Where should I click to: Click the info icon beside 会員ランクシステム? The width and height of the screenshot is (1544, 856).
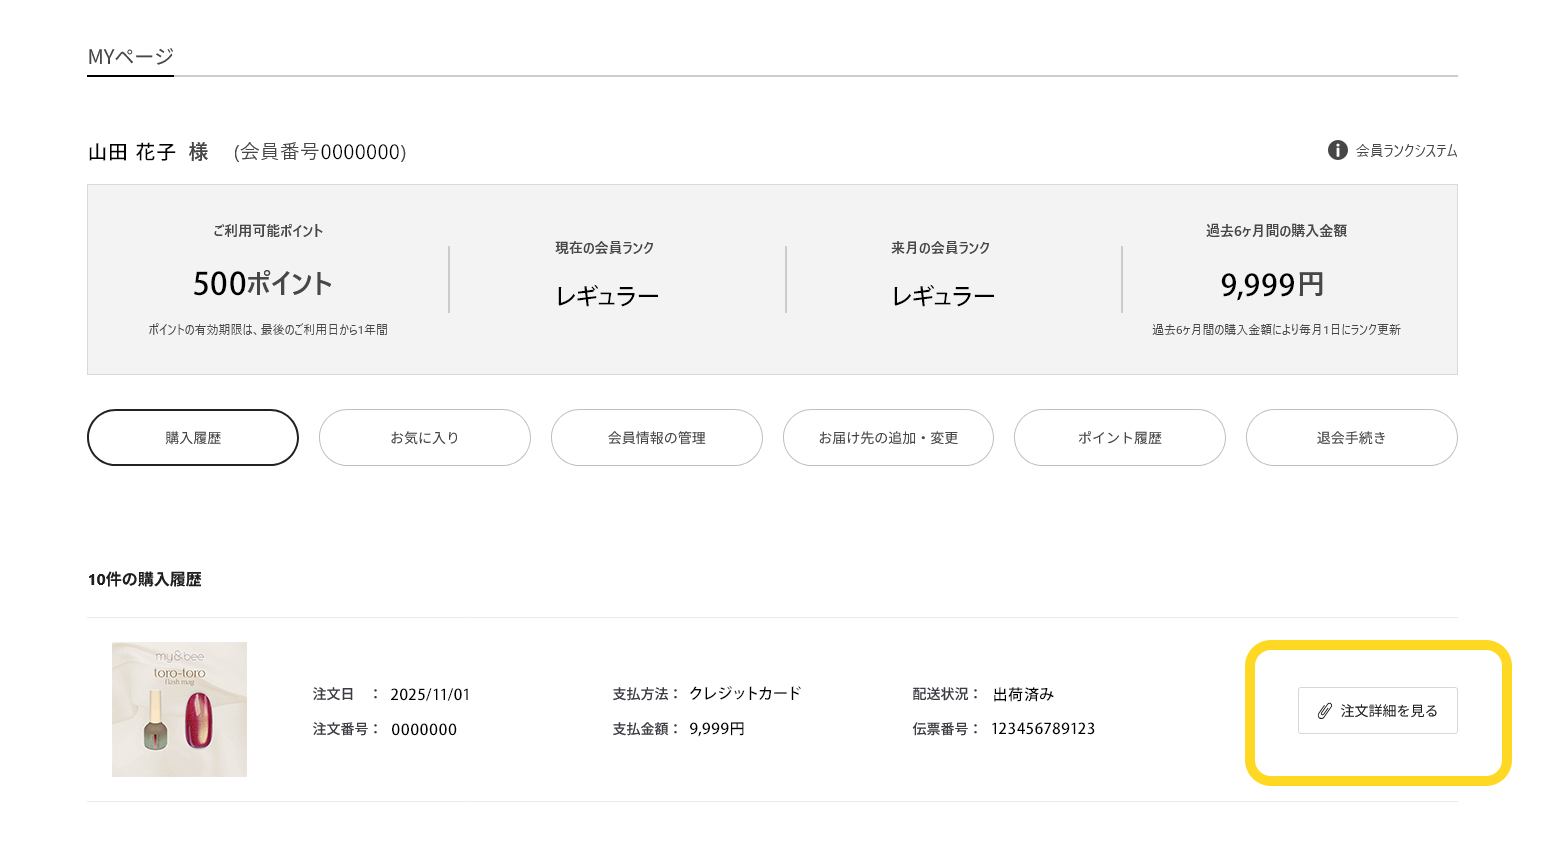click(1337, 151)
